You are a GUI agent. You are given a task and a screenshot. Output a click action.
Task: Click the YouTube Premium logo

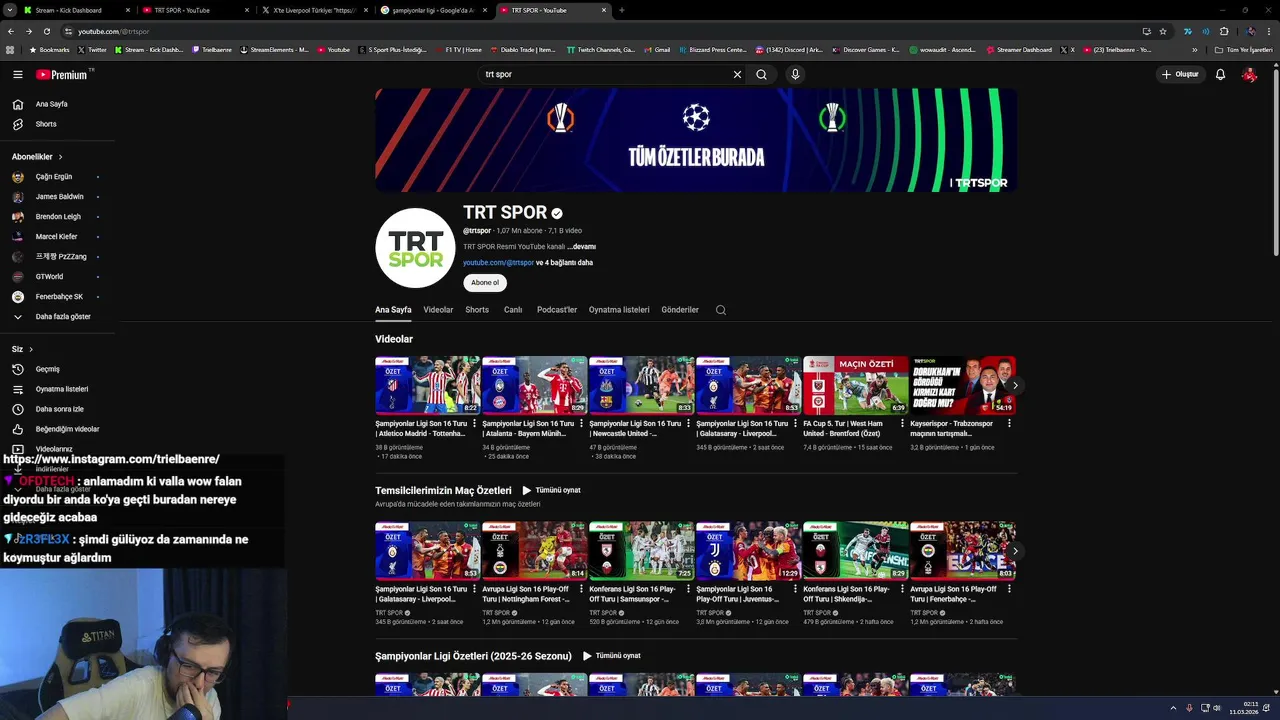coord(64,74)
